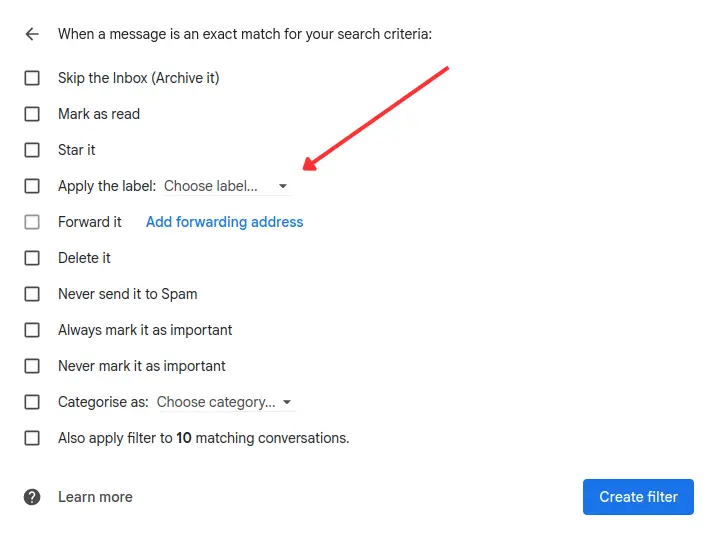Enable Never send it to Spam
This screenshot has height=536, width=716.
(32, 294)
